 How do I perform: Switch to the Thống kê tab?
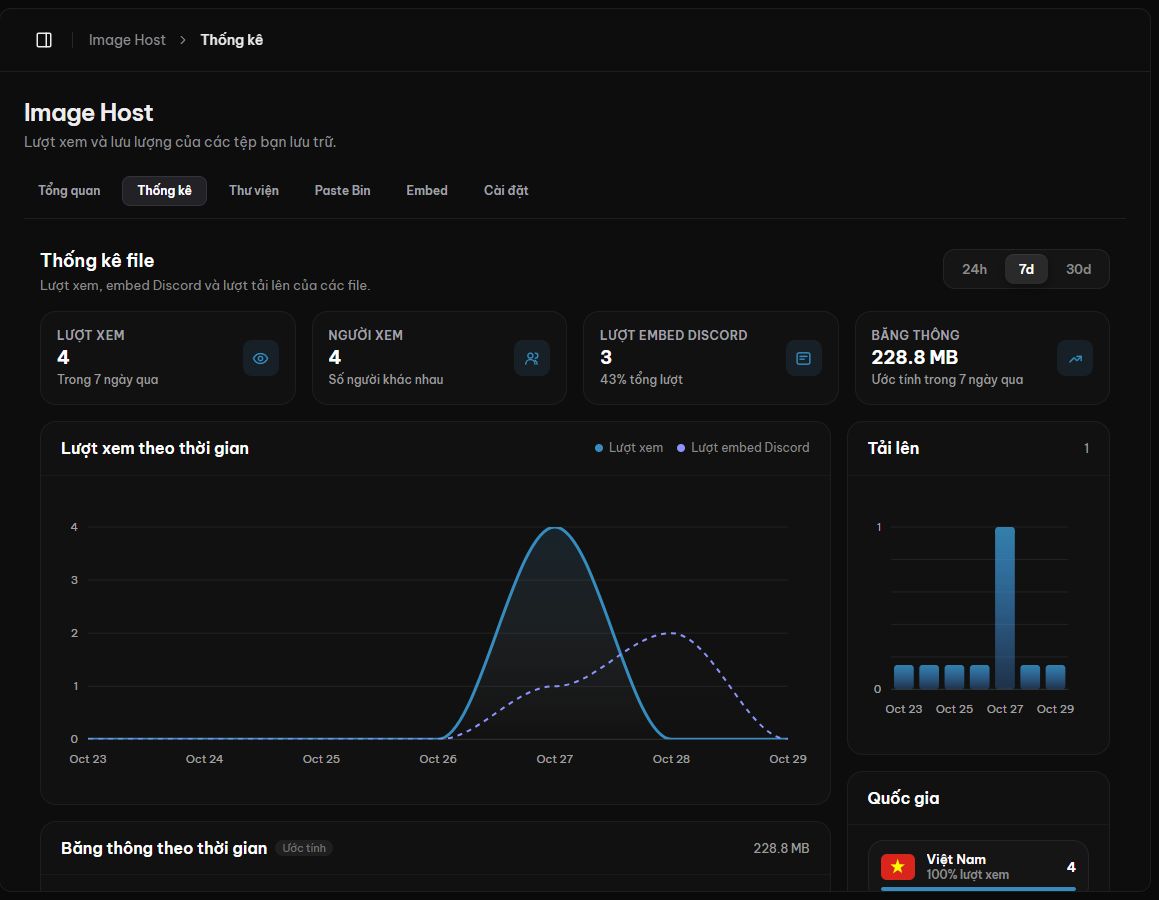(164, 191)
